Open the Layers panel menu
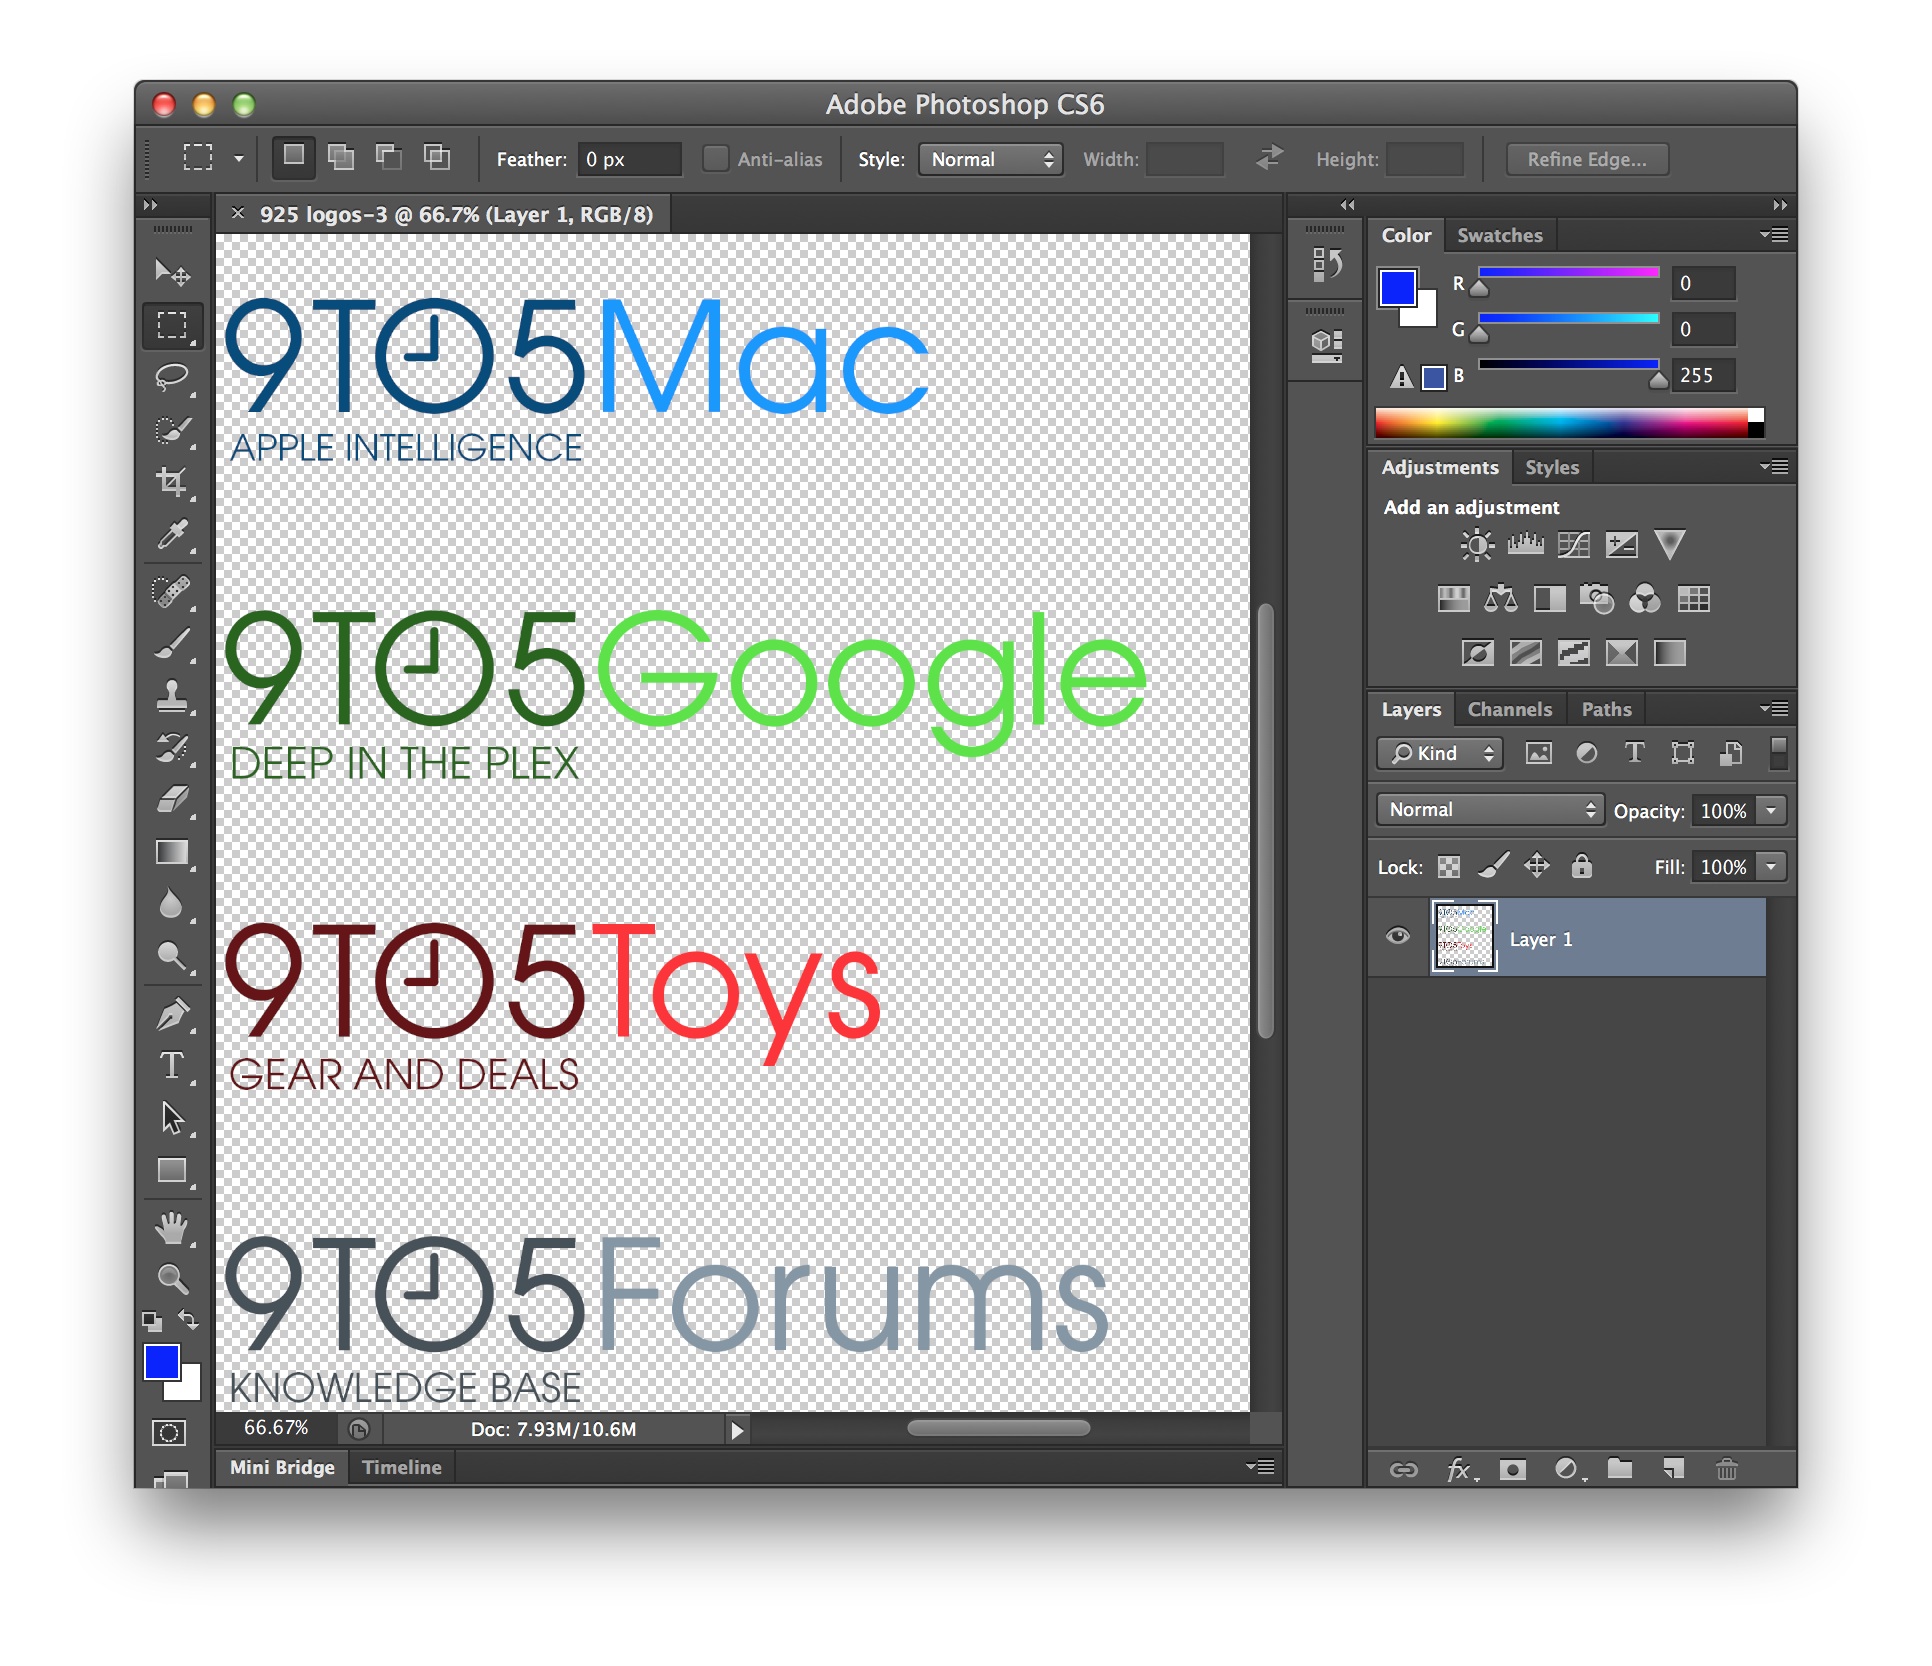 [1775, 710]
